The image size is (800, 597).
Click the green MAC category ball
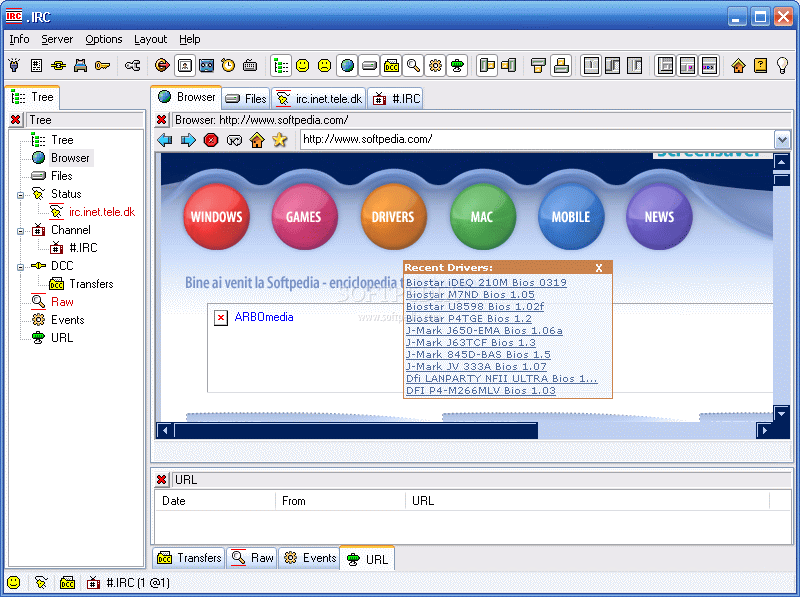point(482,217)
